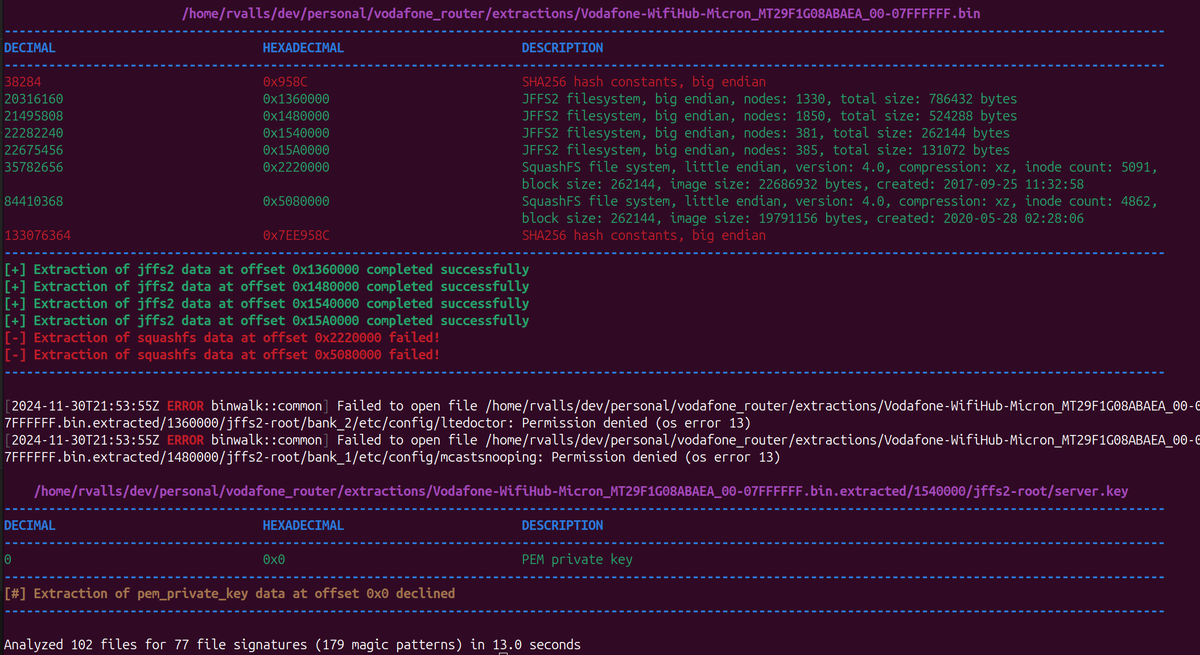Click SquashFS description with inode count 5091
1200x655 pixels.
click(x=840, y=167)
